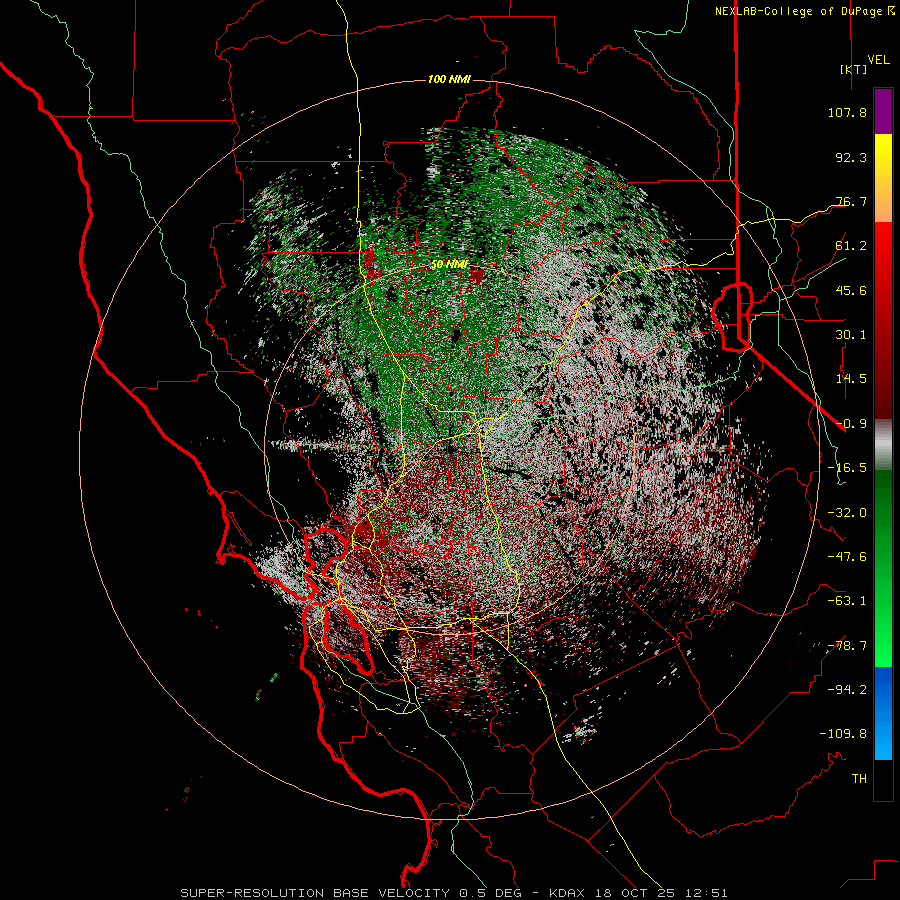Screen dimensions: 900x900
Task: Click the purple segment of the color bar
Action: click(x=883, y=112)
